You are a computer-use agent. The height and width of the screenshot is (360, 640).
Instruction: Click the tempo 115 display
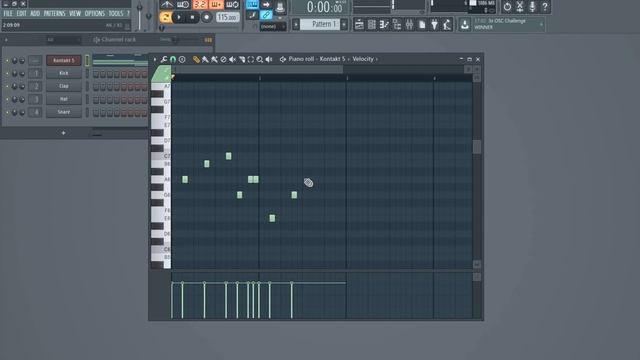pyautogui.click(x=228, y=17)
